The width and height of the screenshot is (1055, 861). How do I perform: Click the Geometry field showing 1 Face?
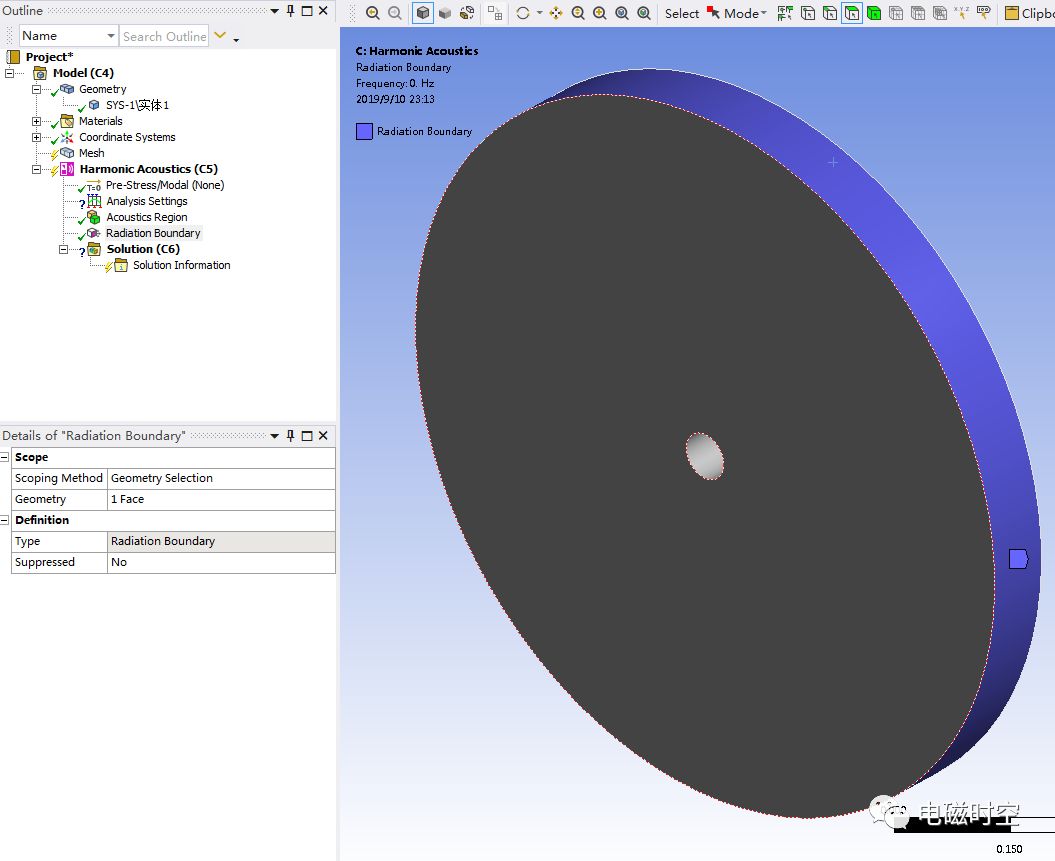click(221, 499)
